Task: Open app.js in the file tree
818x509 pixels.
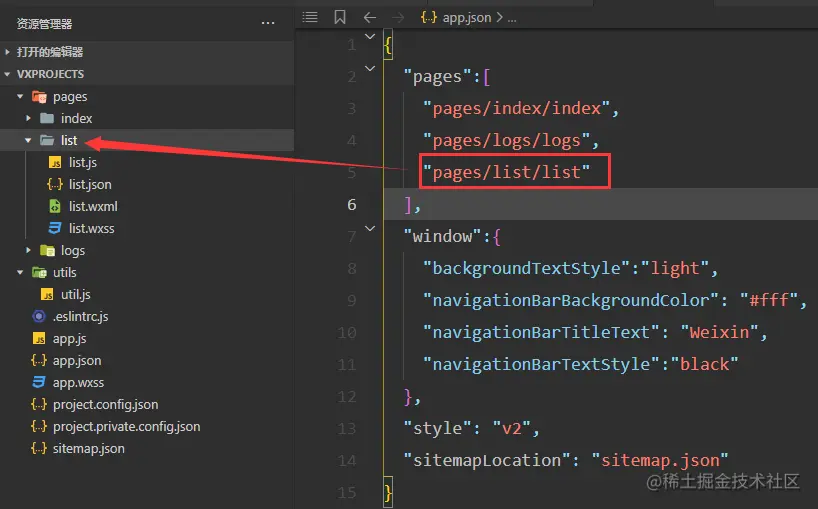Action: coord(69,339)
